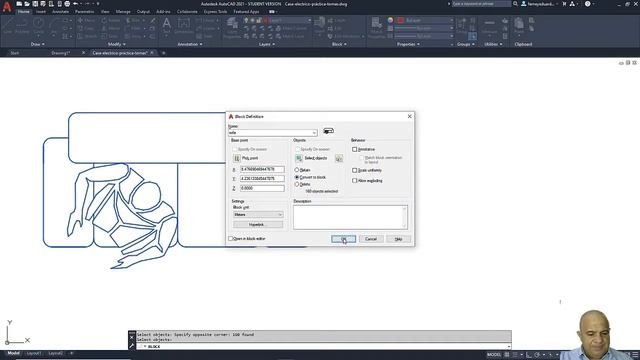Click the Match Properties icon
Screen dimensions: 640x360
point(376,27)
